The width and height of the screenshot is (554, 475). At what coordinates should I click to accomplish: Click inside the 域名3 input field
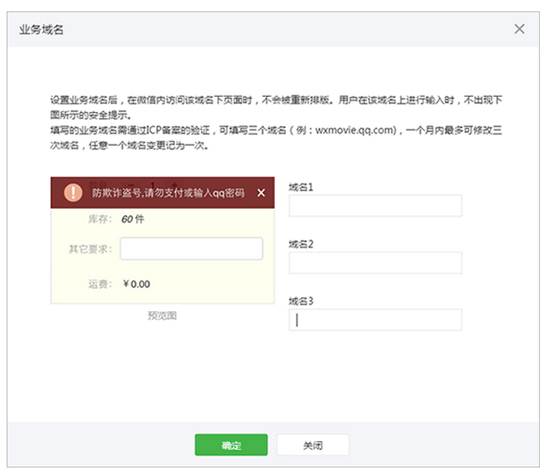pos(375,320)
